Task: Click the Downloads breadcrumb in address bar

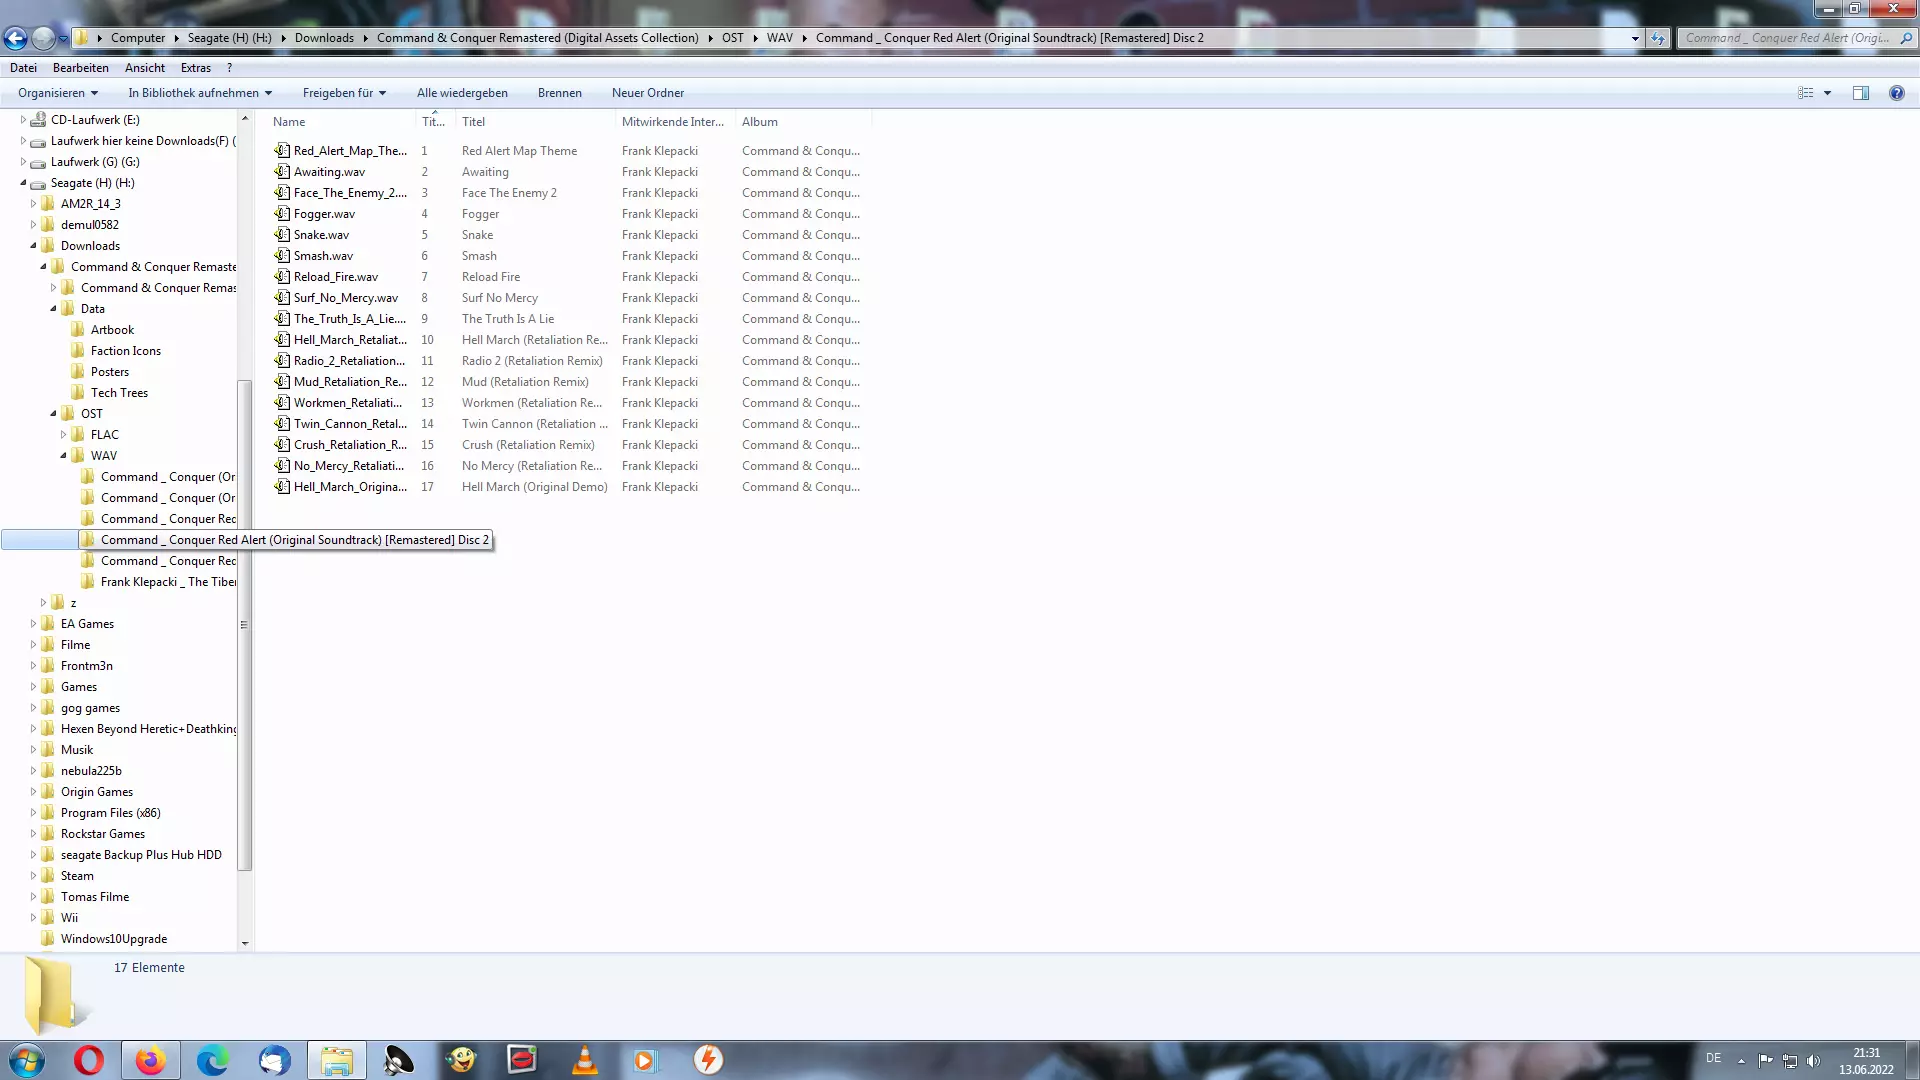Action: (x=324, y=38)
